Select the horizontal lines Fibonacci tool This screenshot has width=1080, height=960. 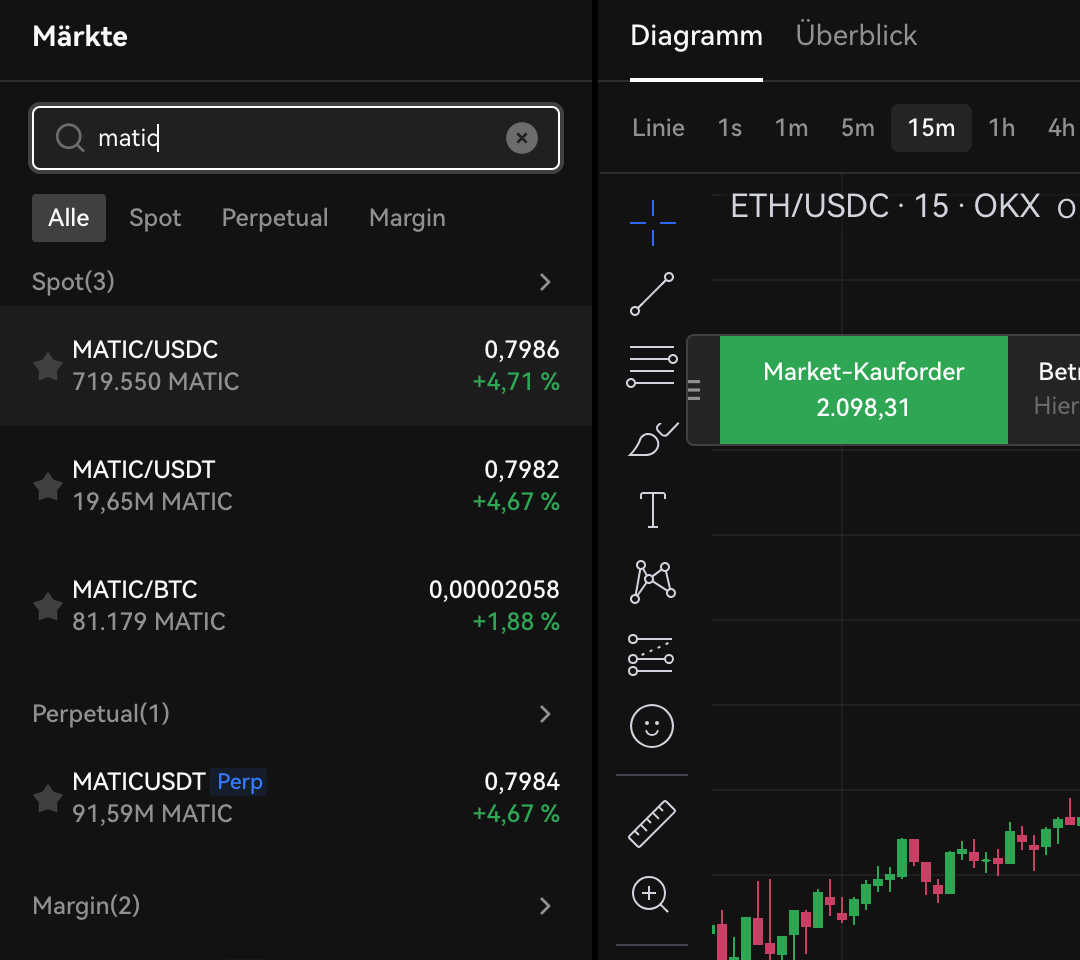[652, 366]
